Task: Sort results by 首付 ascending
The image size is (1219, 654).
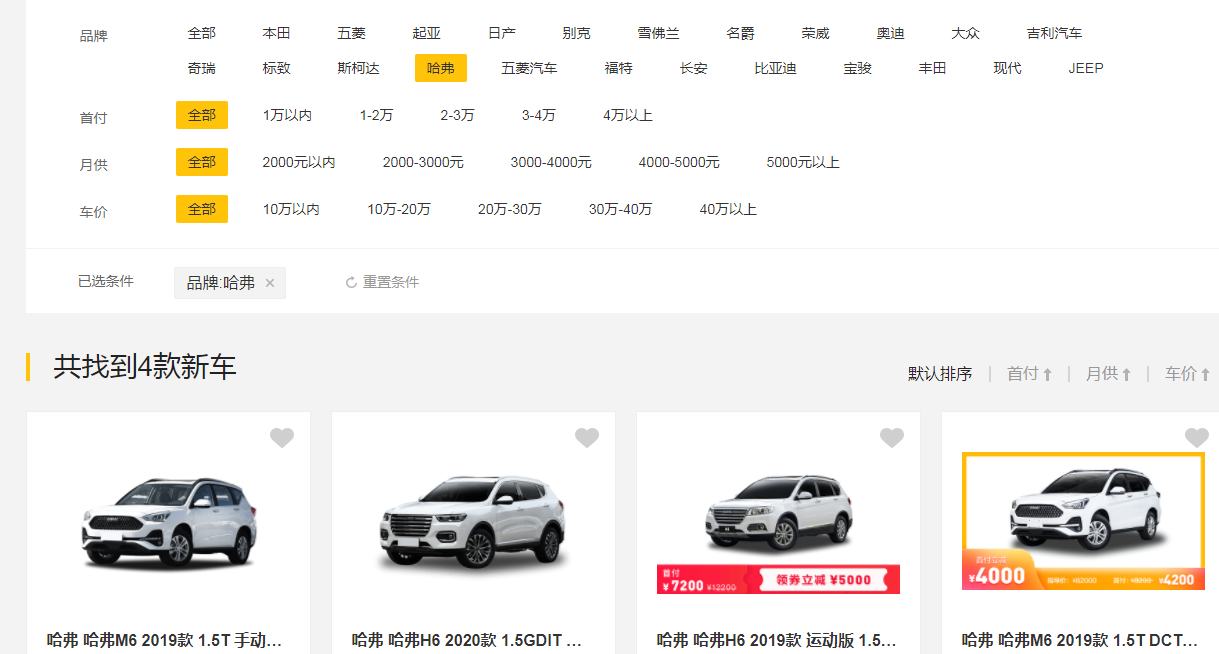Action: (1029, 374)
